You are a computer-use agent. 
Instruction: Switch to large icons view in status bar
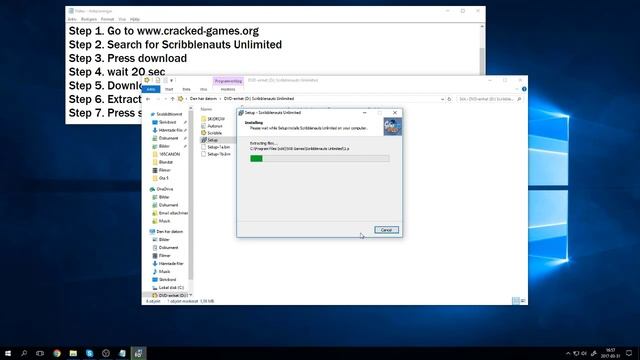tap(523, 301)
